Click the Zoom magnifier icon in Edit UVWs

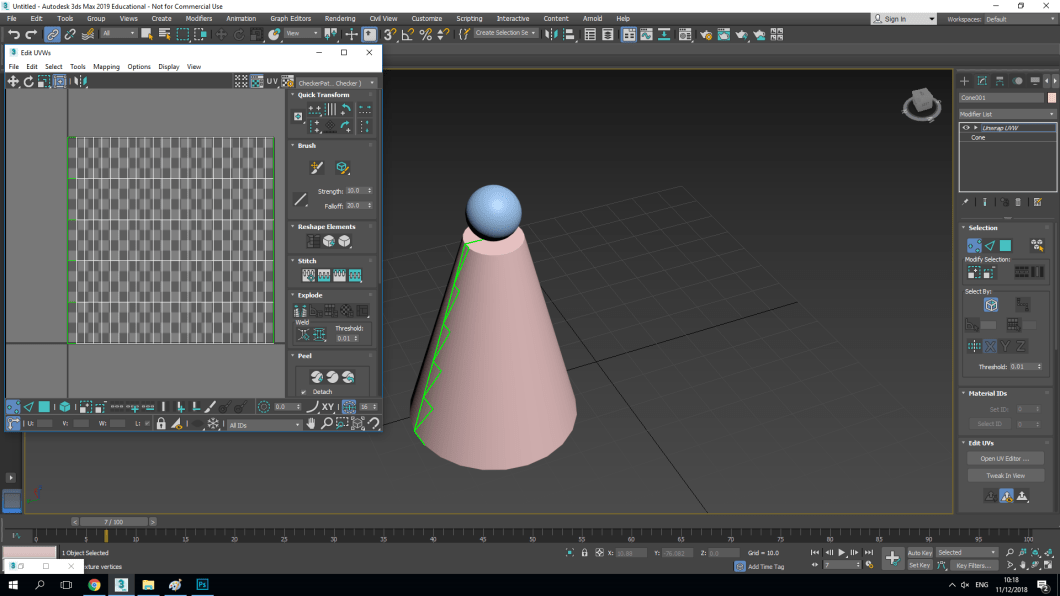(x=327, y=423)
